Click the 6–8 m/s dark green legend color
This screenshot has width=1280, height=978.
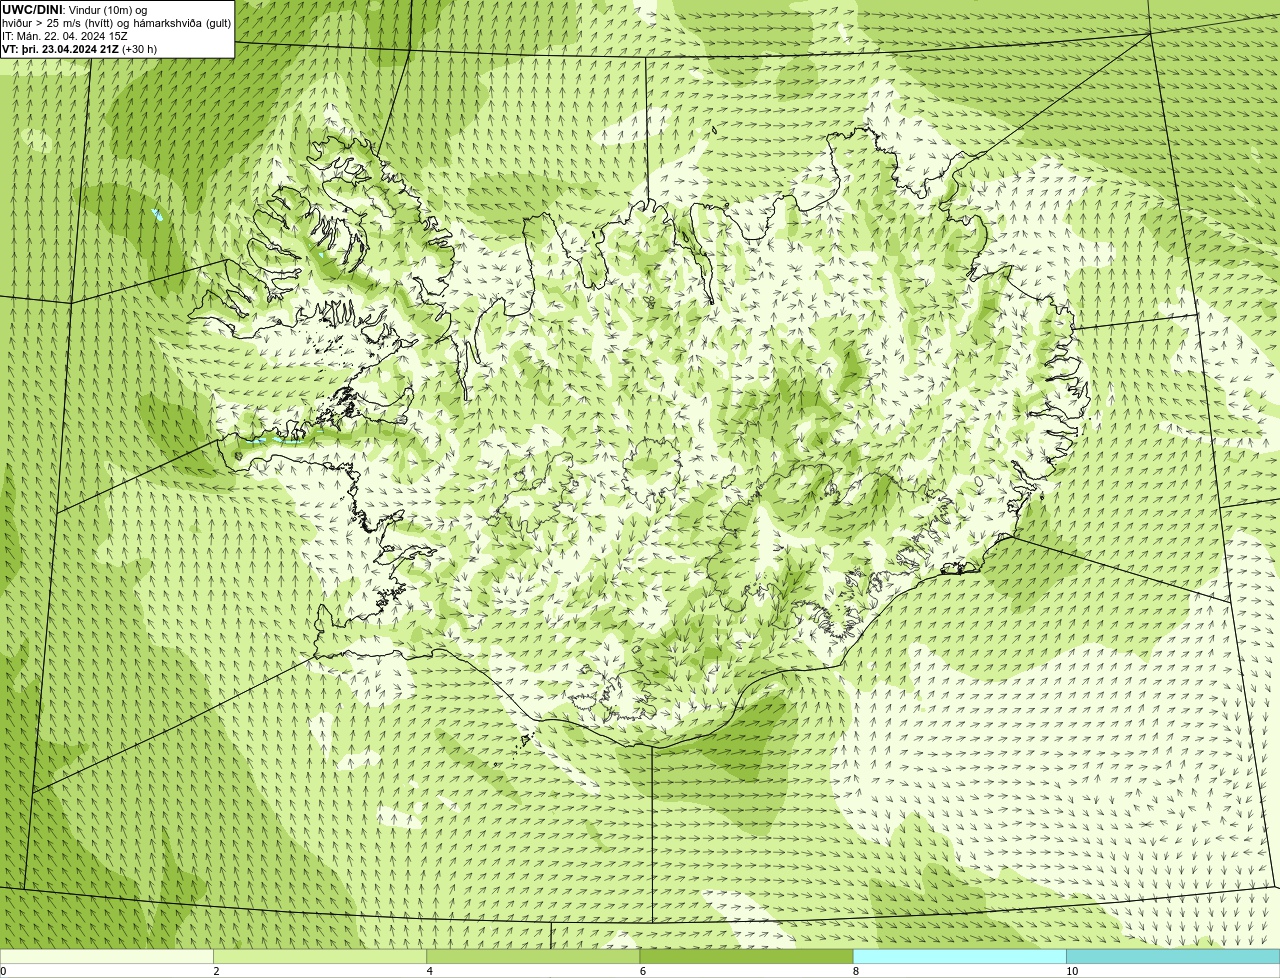(746, 957)
